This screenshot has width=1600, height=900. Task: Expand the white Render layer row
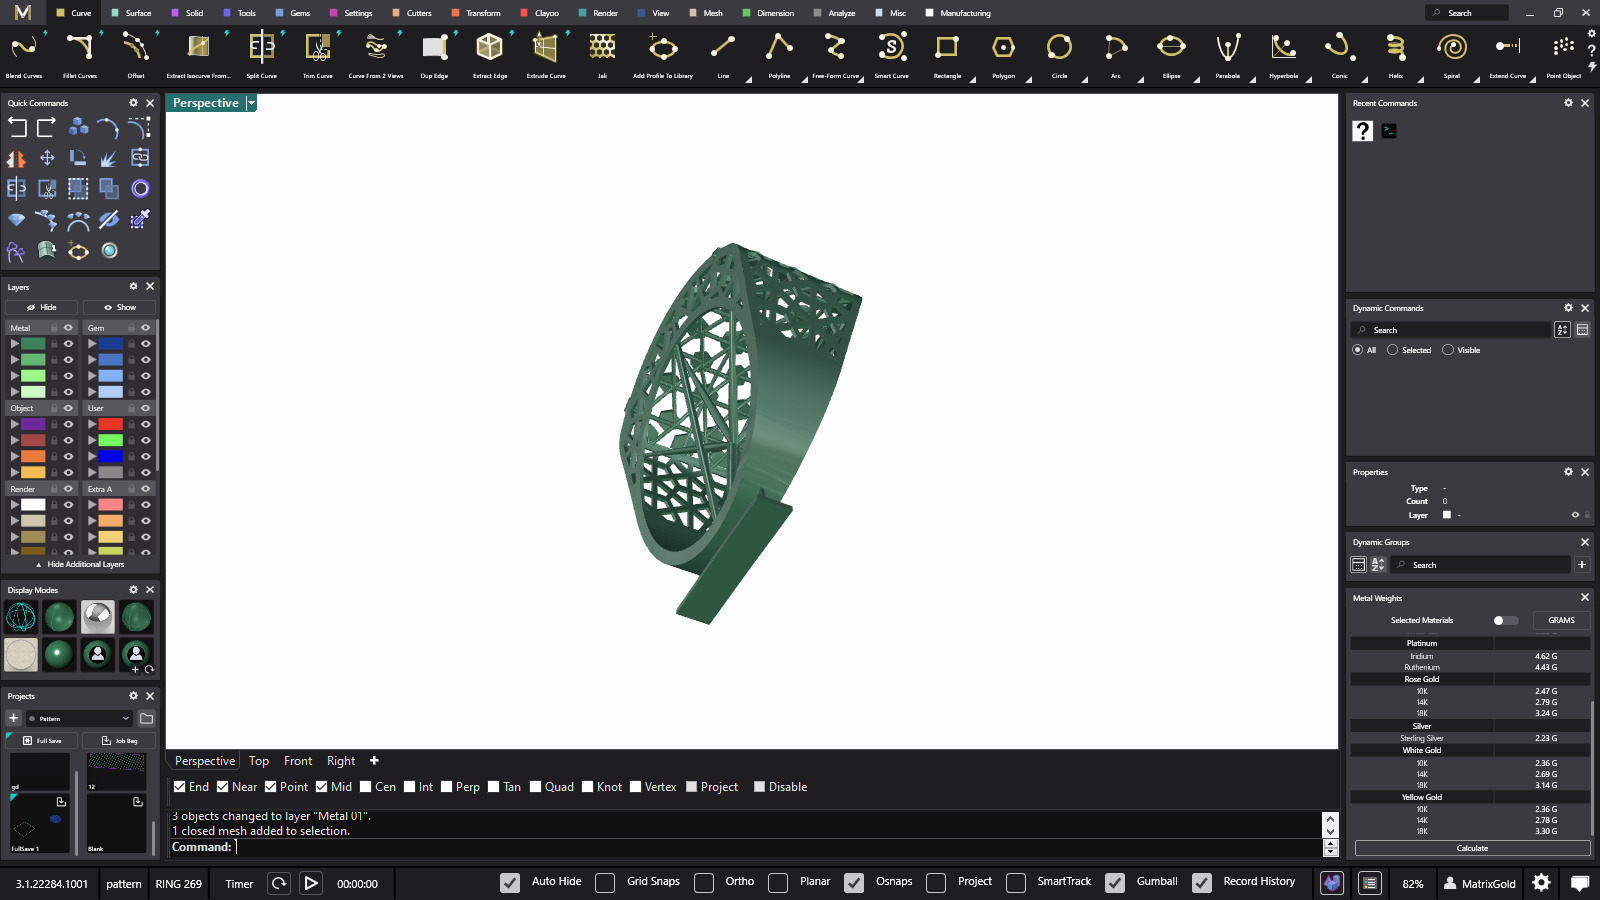[15, 505]
